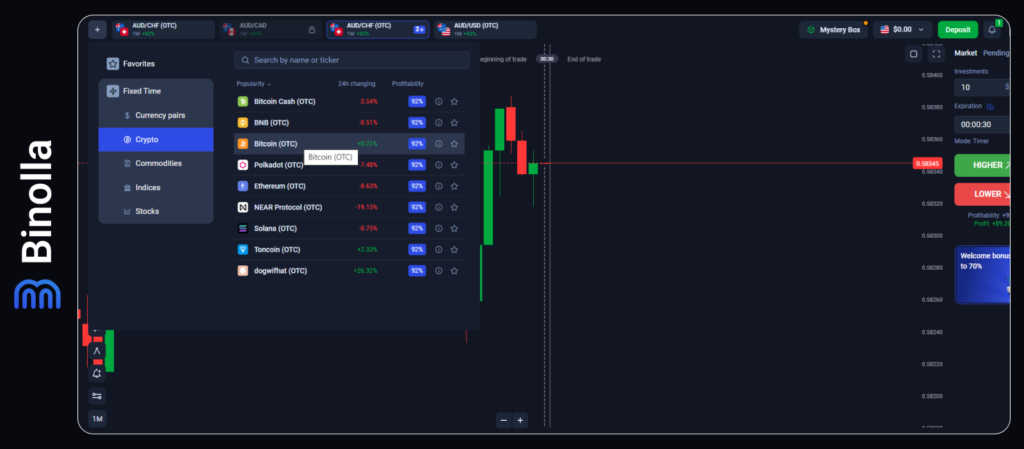The image size is (1024, 449).
Task: Click the chart layout square icon
Action: (914, 54)
